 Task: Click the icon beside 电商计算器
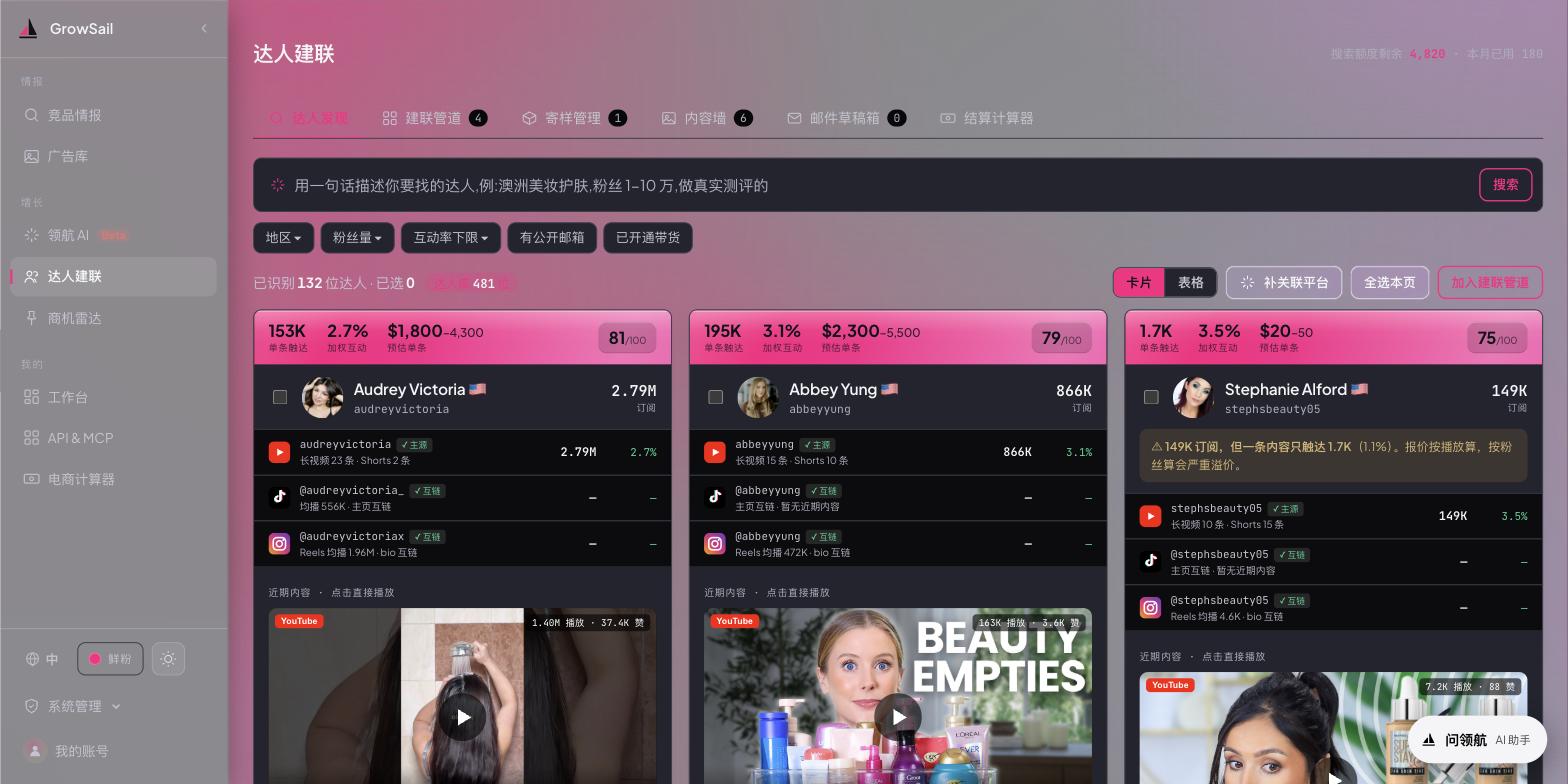[x=31, y=479]
